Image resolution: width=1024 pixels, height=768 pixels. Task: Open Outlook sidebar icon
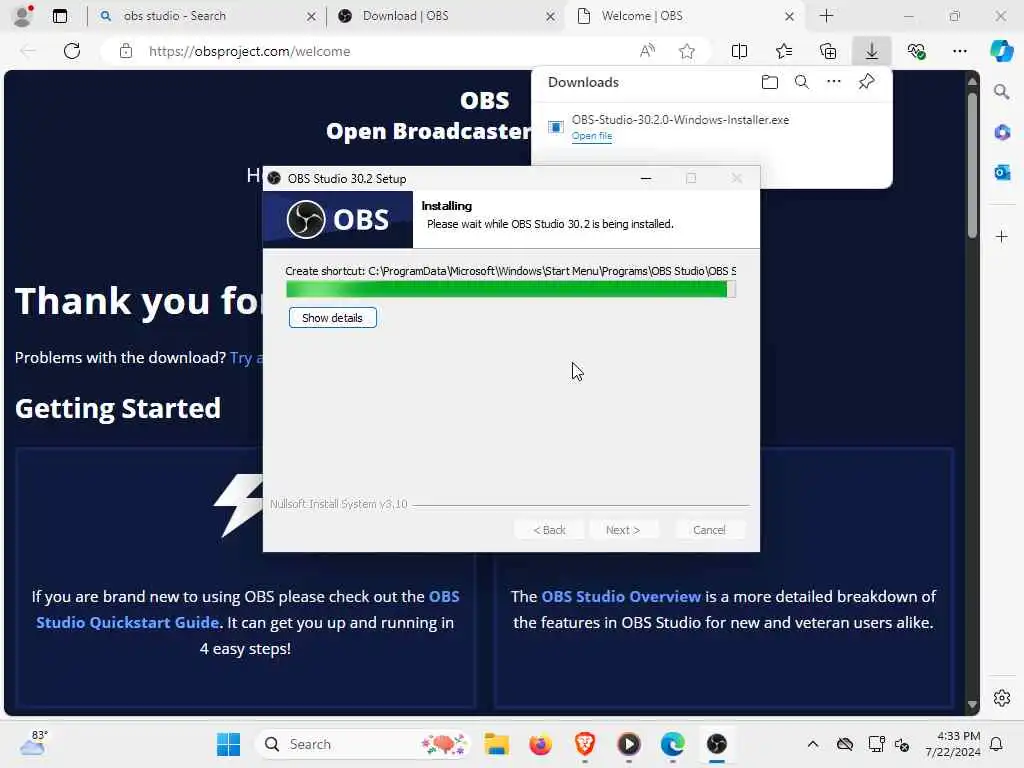click(x=1002, y=172)
